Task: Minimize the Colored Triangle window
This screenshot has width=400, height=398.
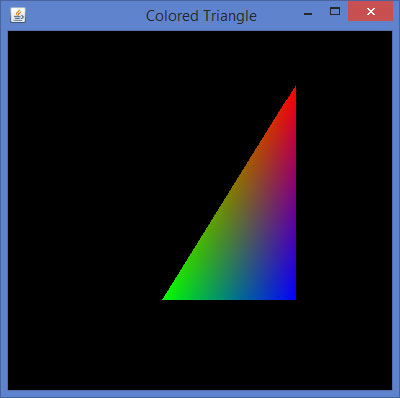Action: coord(308,14)
